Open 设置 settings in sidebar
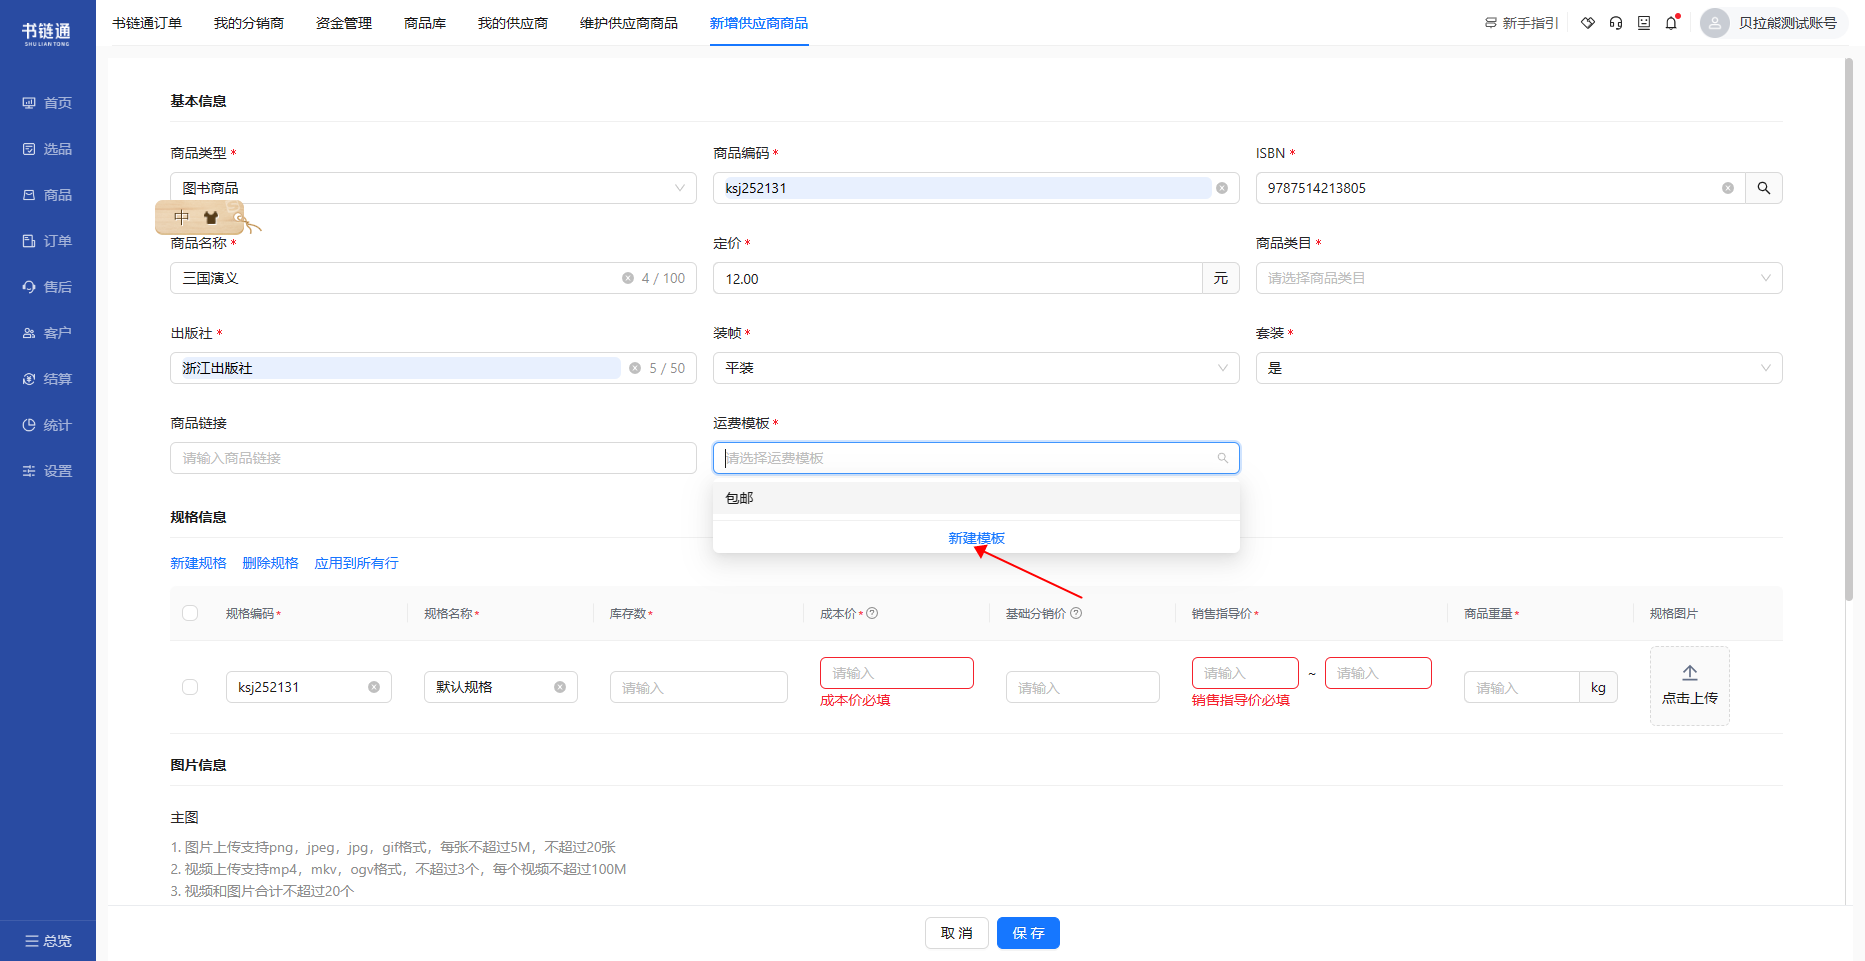Screen dimensions: 1865x961 point(47,471)
